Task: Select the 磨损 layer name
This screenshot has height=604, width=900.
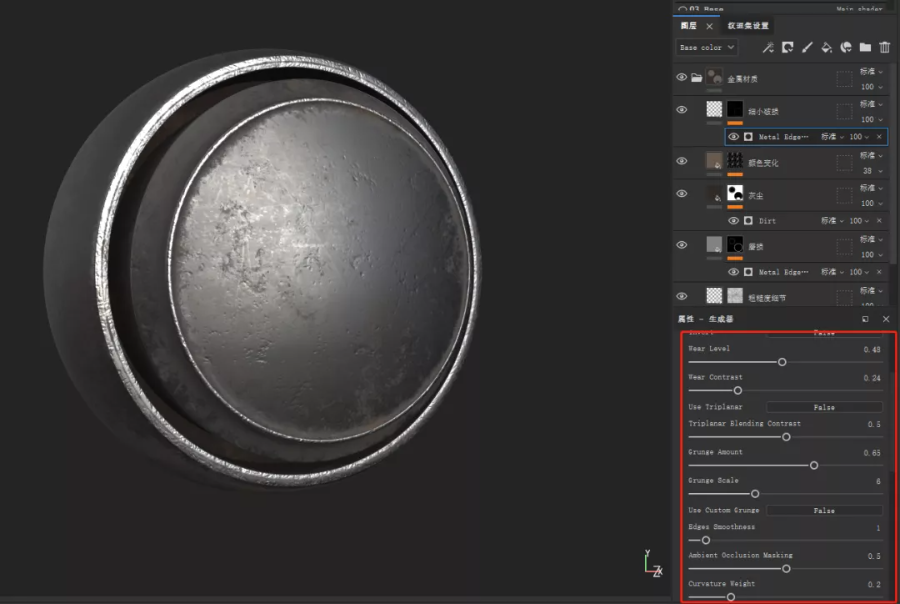Action: coord(756,247)
